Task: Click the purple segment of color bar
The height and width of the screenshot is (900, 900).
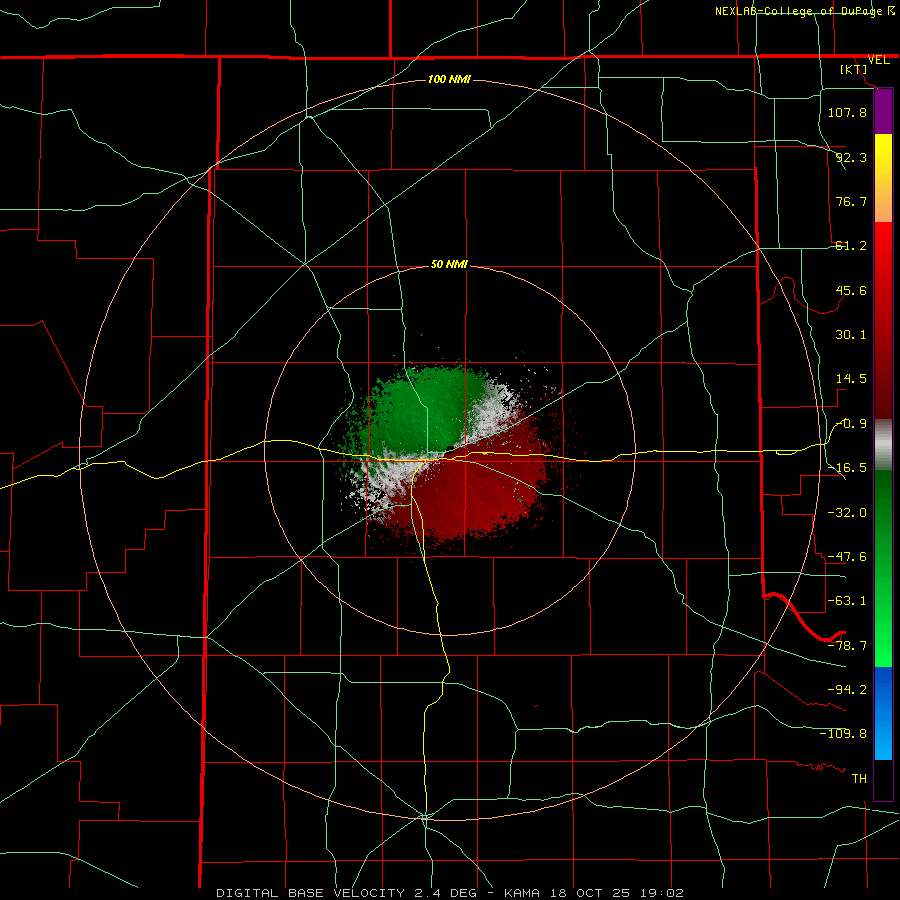Action: click(883, 112)
